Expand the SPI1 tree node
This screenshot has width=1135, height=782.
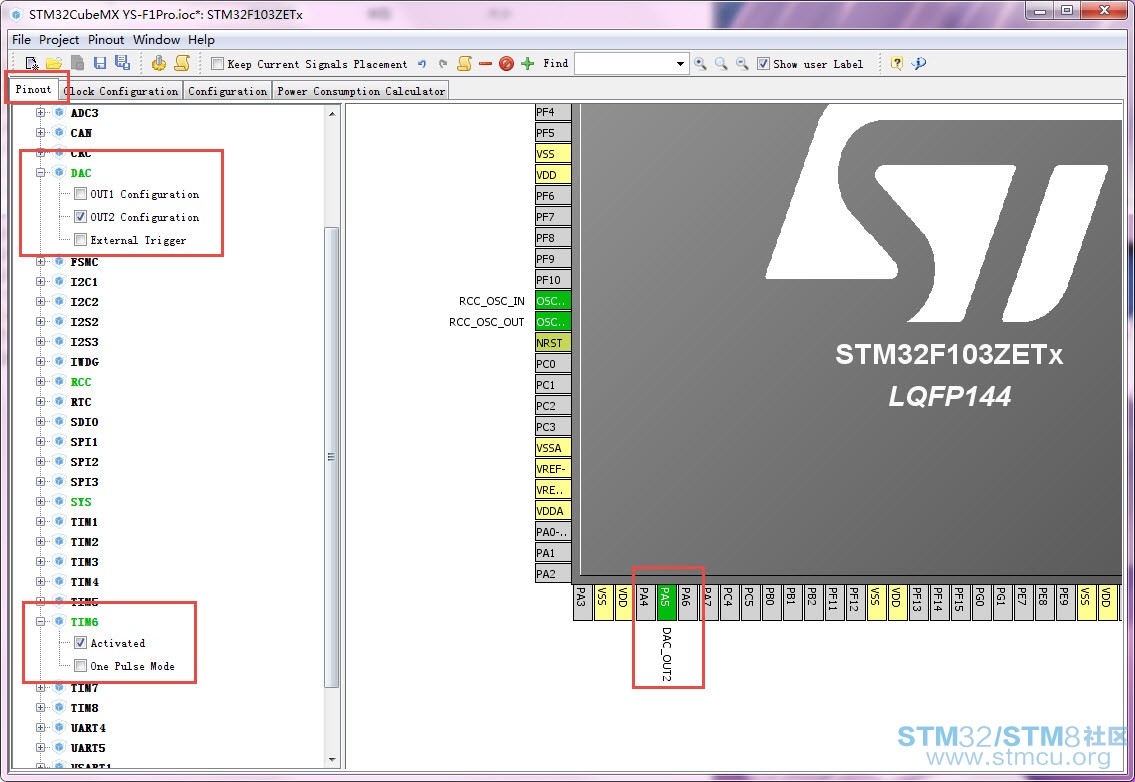[x=41, y=442]
